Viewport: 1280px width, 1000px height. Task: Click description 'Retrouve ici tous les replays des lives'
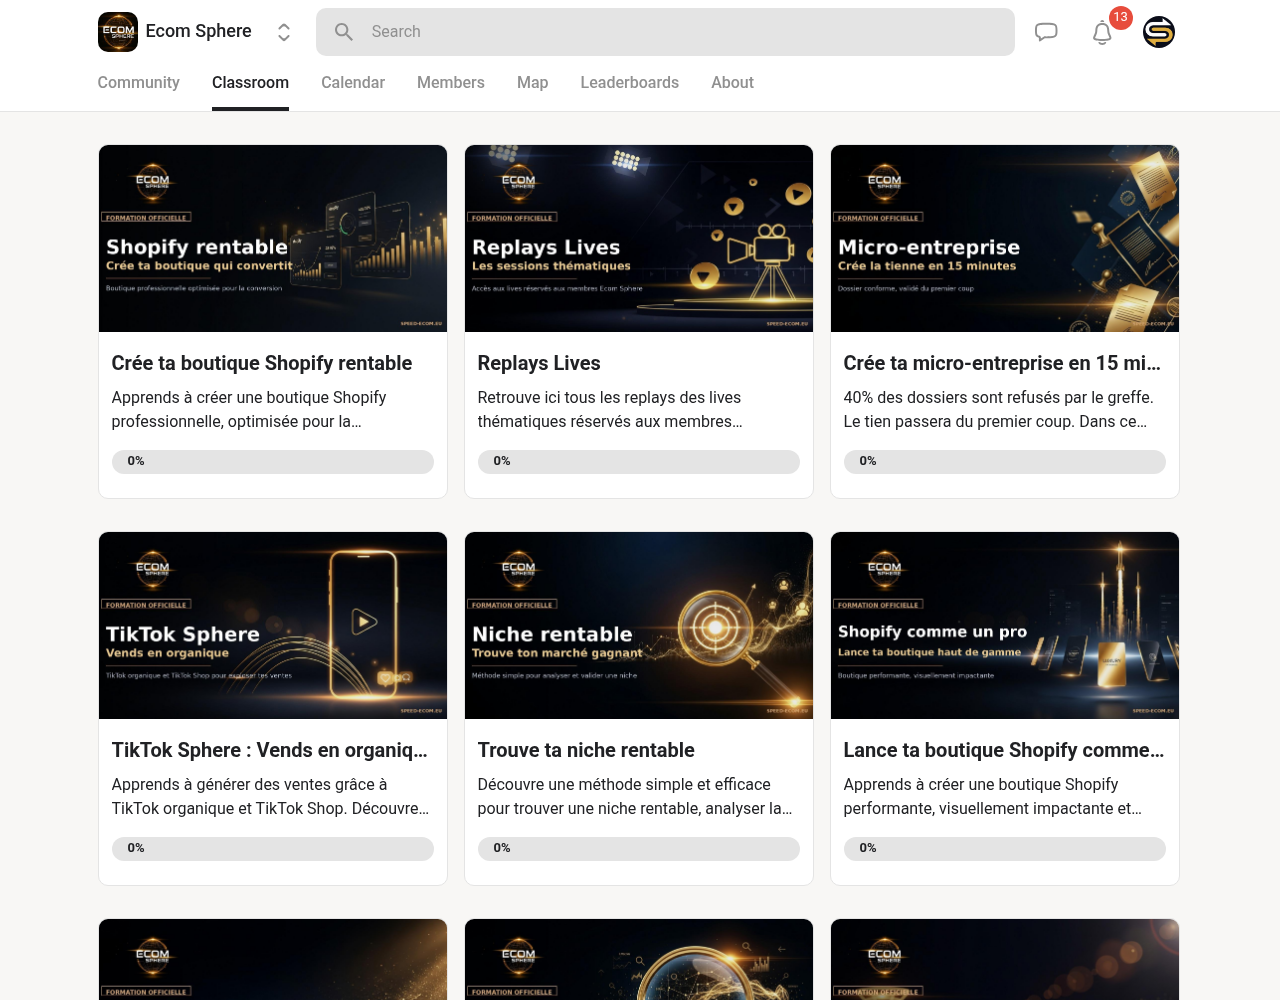[x=610, y=409]
